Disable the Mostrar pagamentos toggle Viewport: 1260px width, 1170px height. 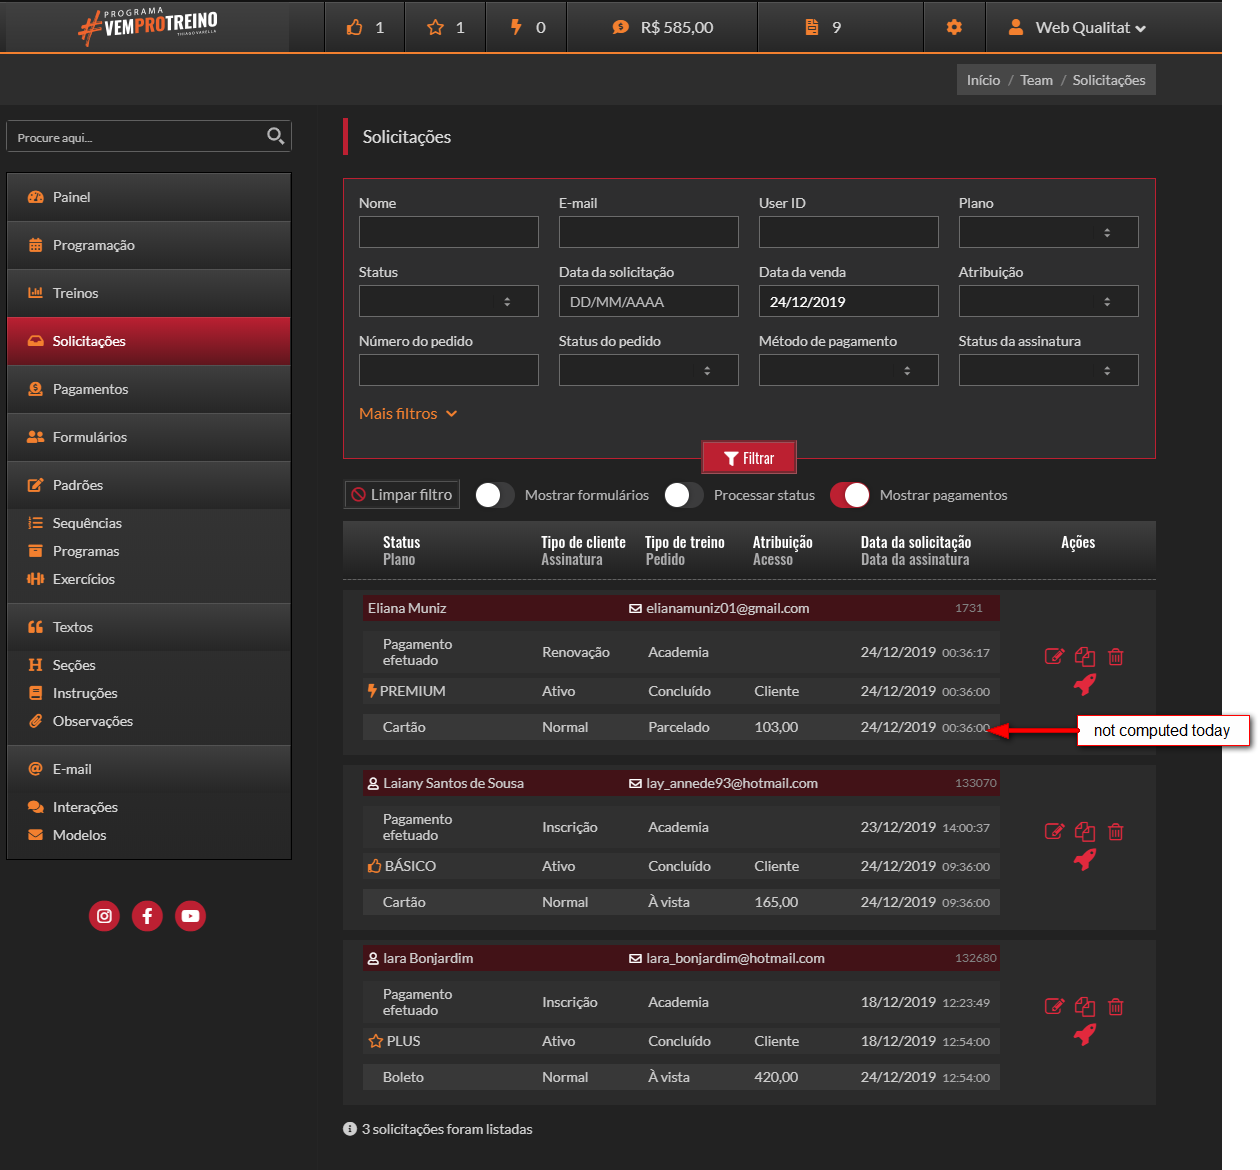click(850, 495)
